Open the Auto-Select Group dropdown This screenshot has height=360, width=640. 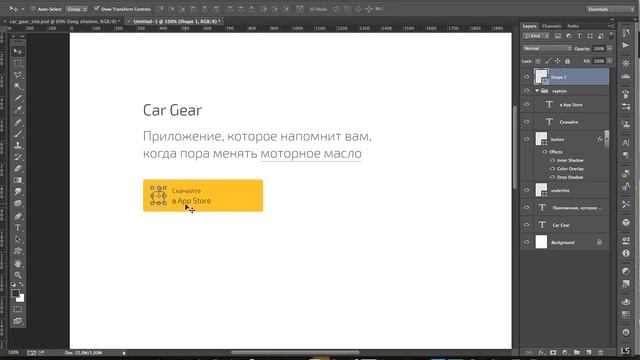[x=76, y=9]
